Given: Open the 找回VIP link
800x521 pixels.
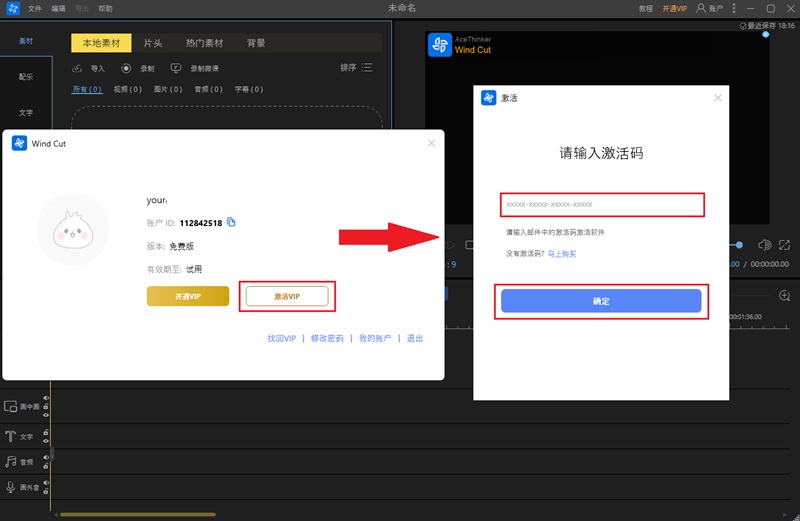Looking at the screenshot, I should (282, 338).
